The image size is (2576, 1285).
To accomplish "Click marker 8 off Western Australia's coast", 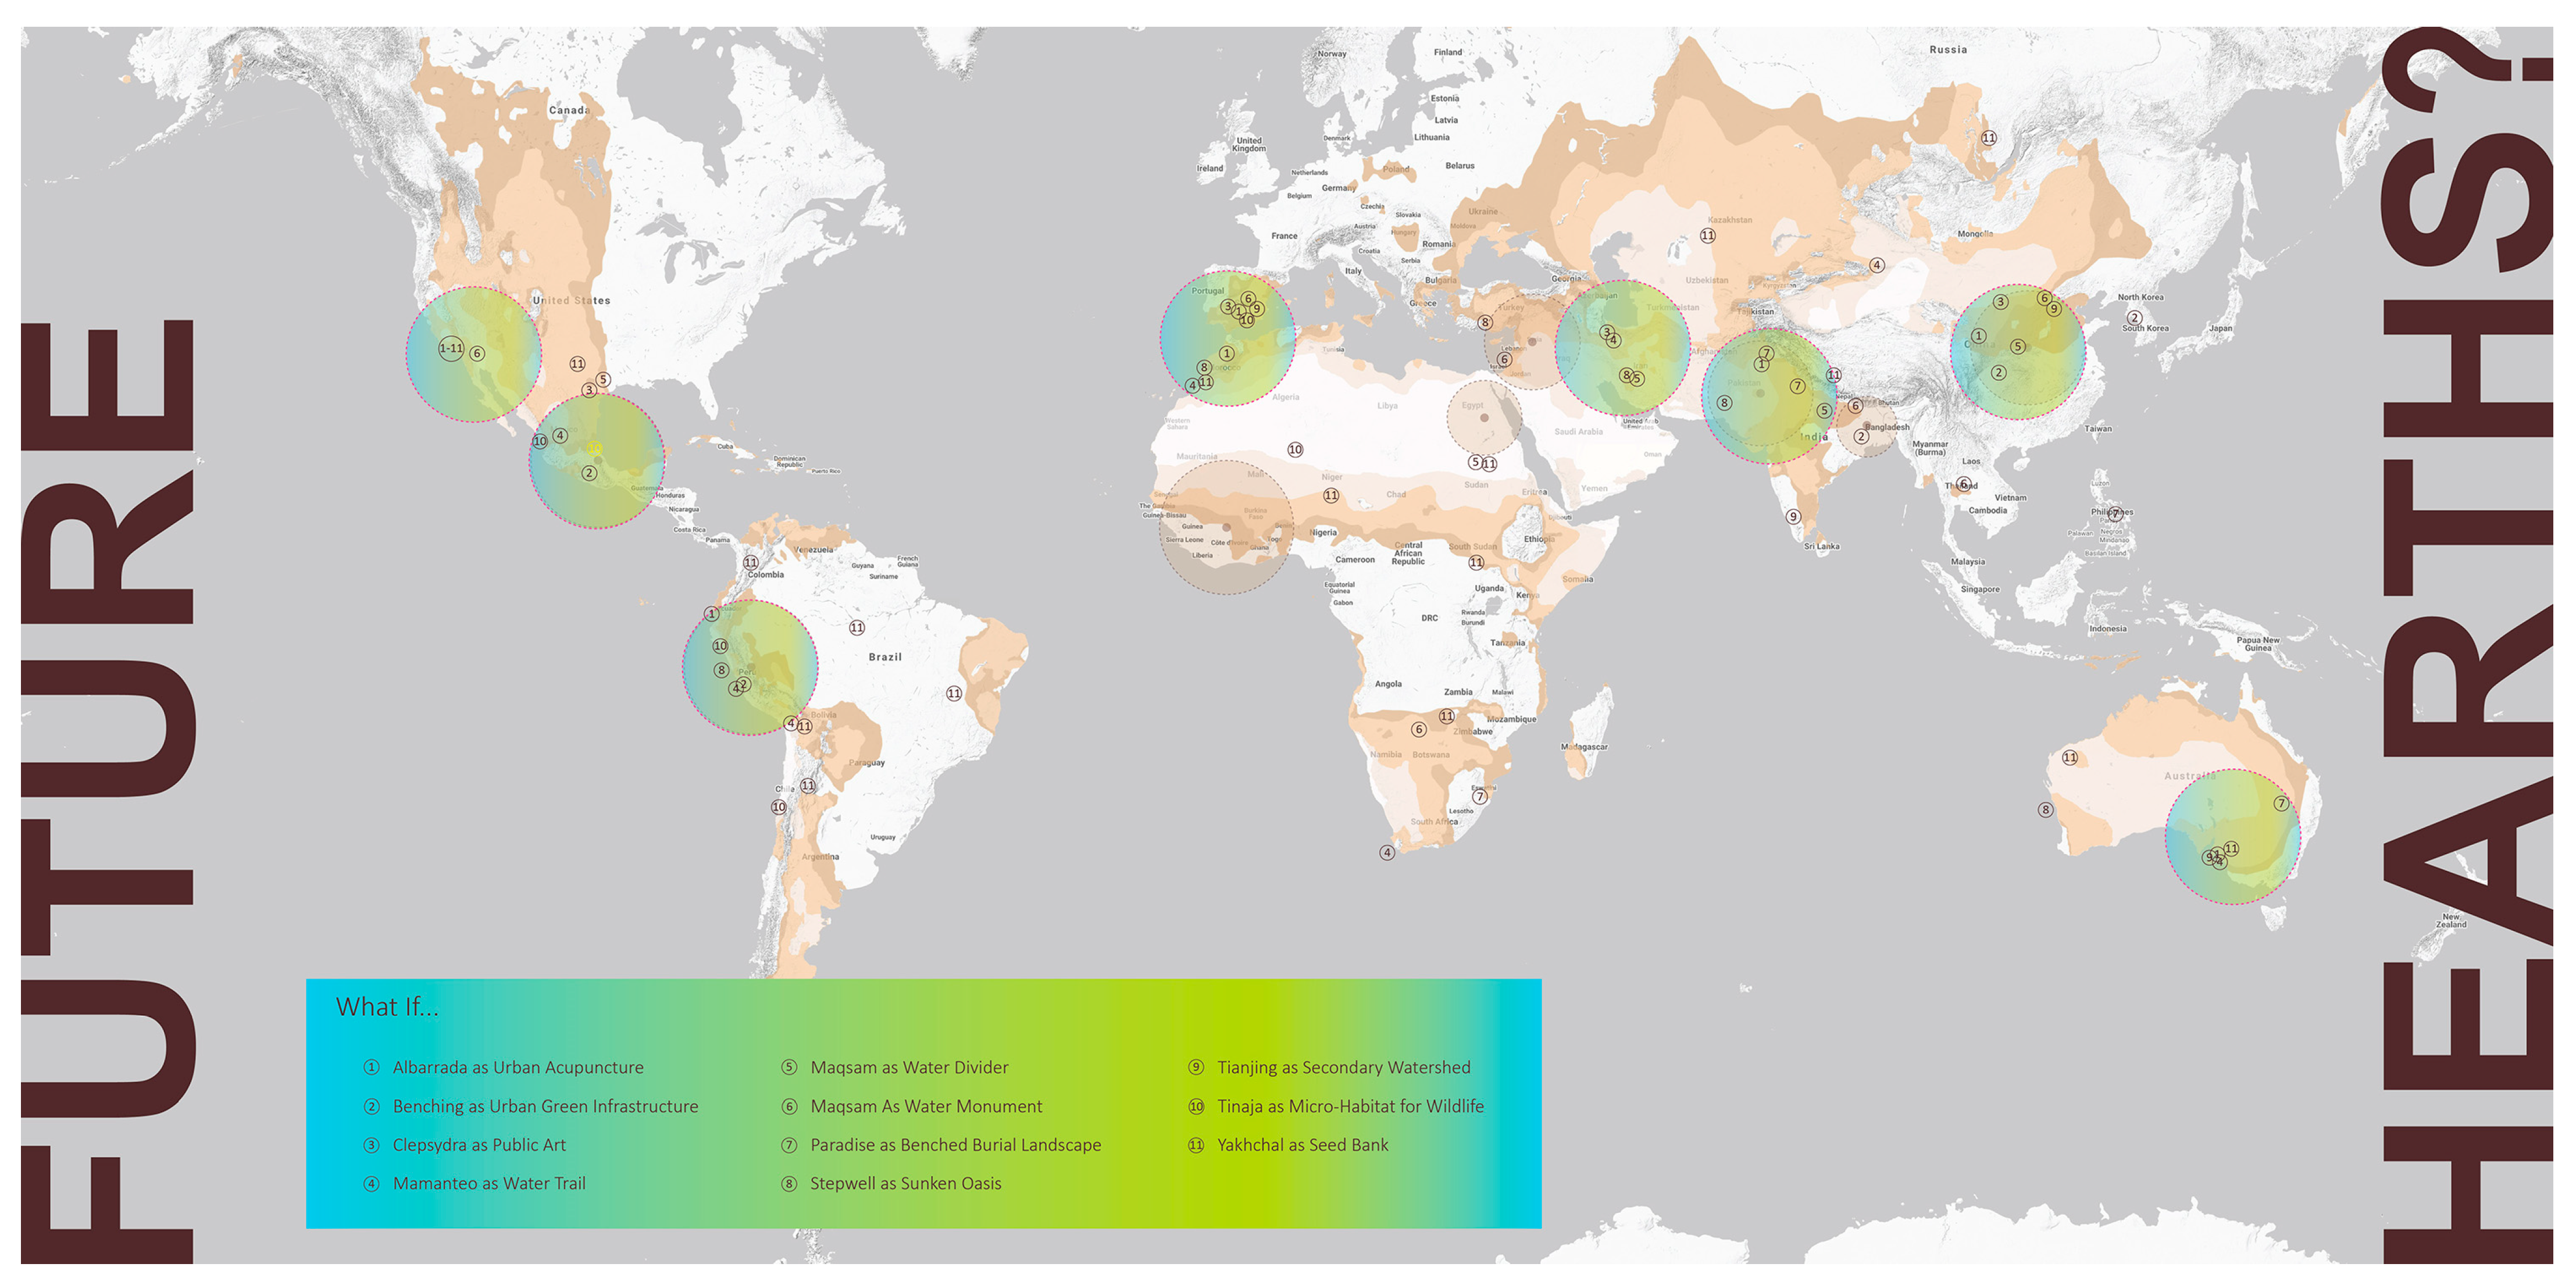I will [2045, 810].
